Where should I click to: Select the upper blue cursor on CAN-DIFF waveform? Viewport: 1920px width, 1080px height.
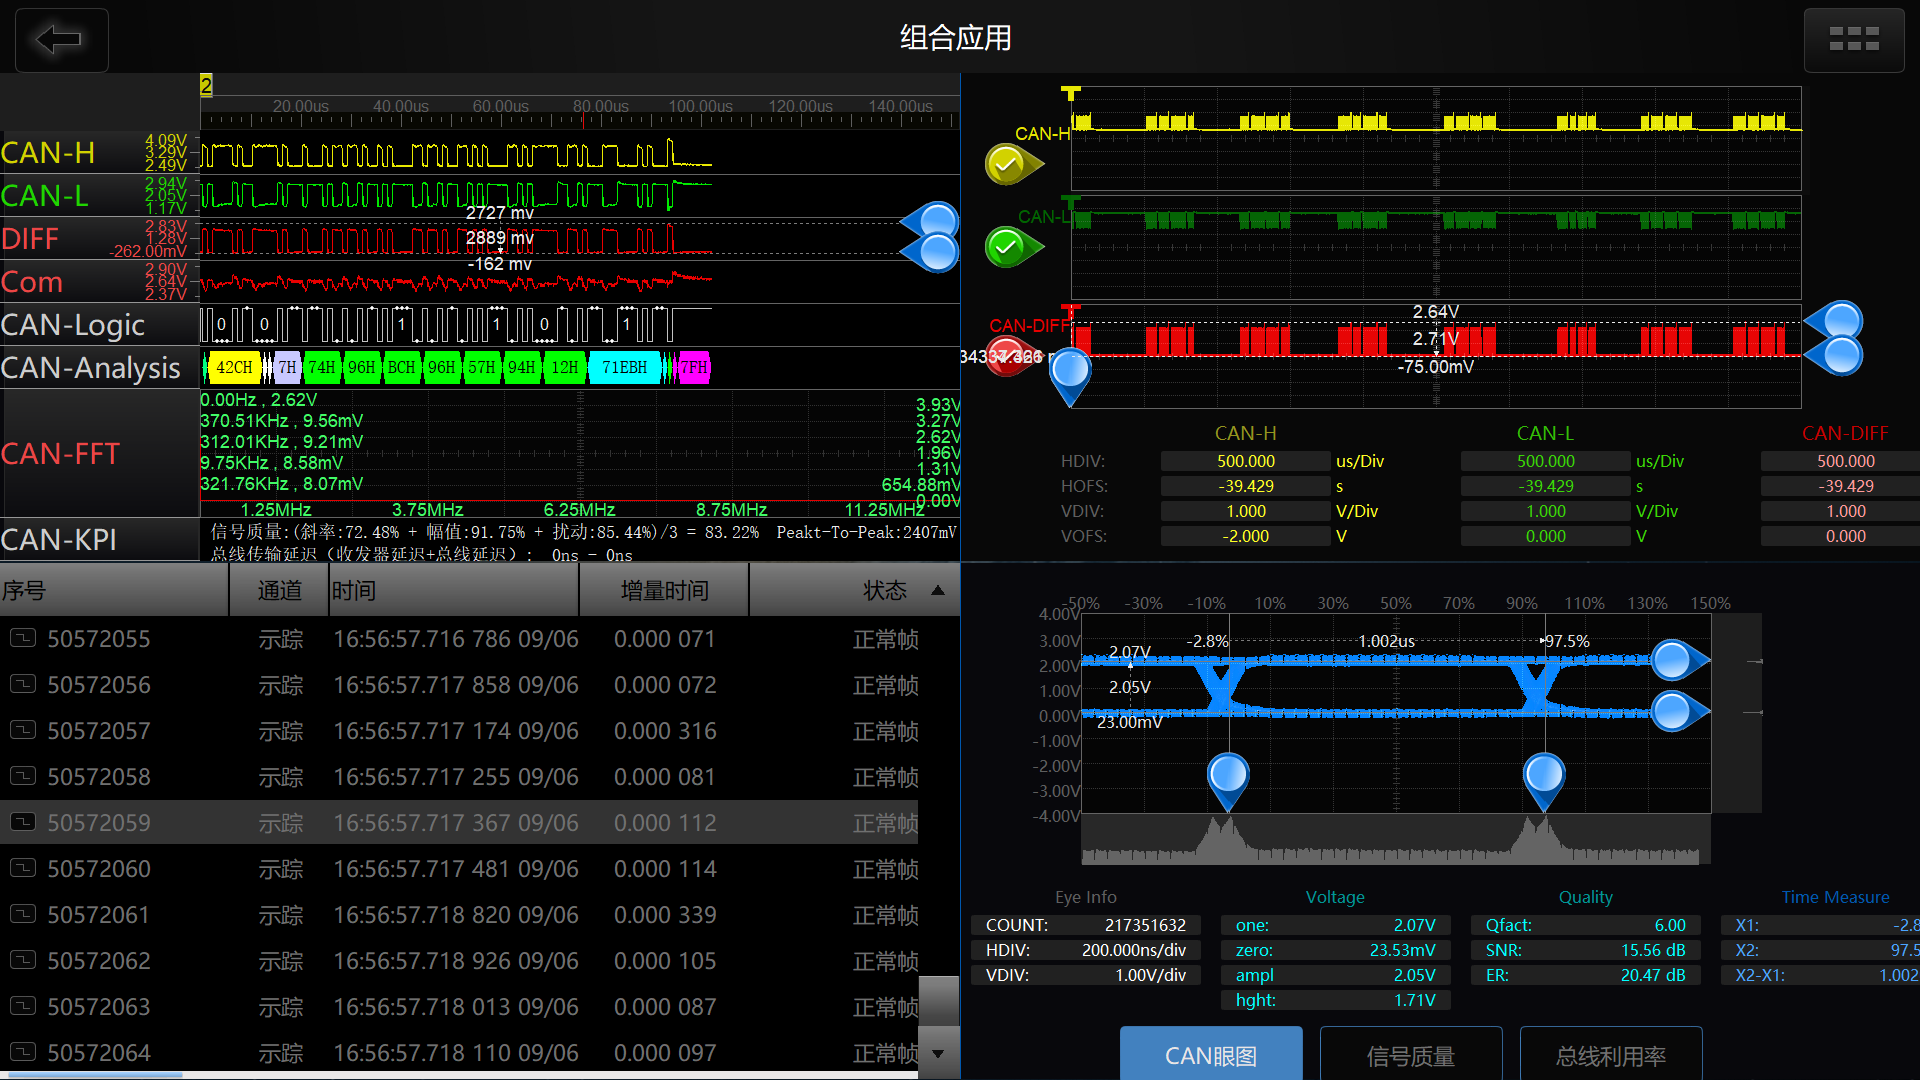[x=1835, y=321]
